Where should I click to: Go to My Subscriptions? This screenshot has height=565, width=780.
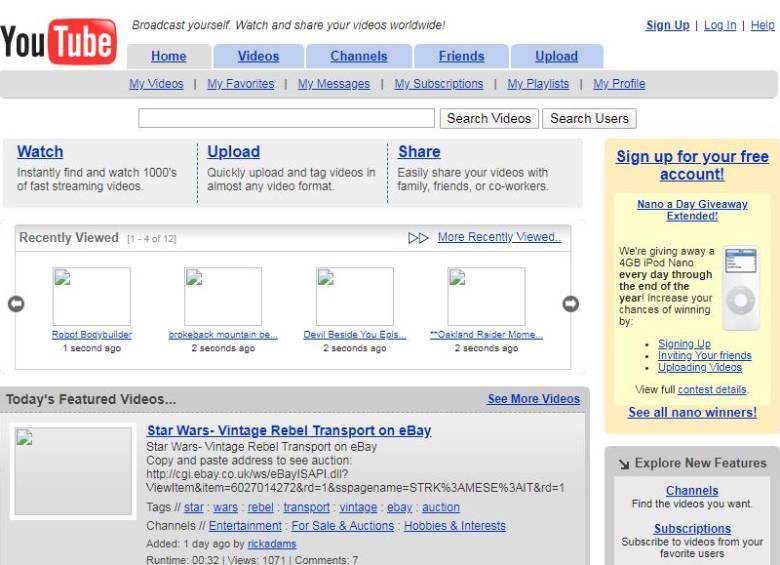click(x=439, y=84)
